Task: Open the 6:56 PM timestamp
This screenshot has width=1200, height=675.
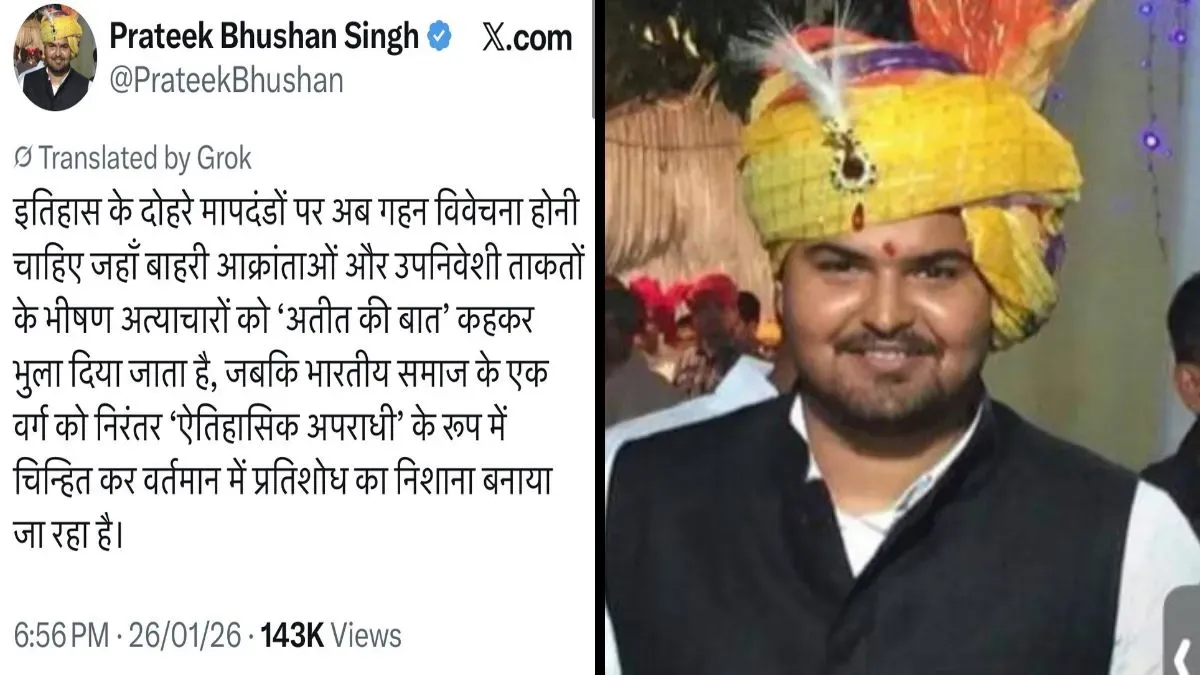Action: pos(55,635)
